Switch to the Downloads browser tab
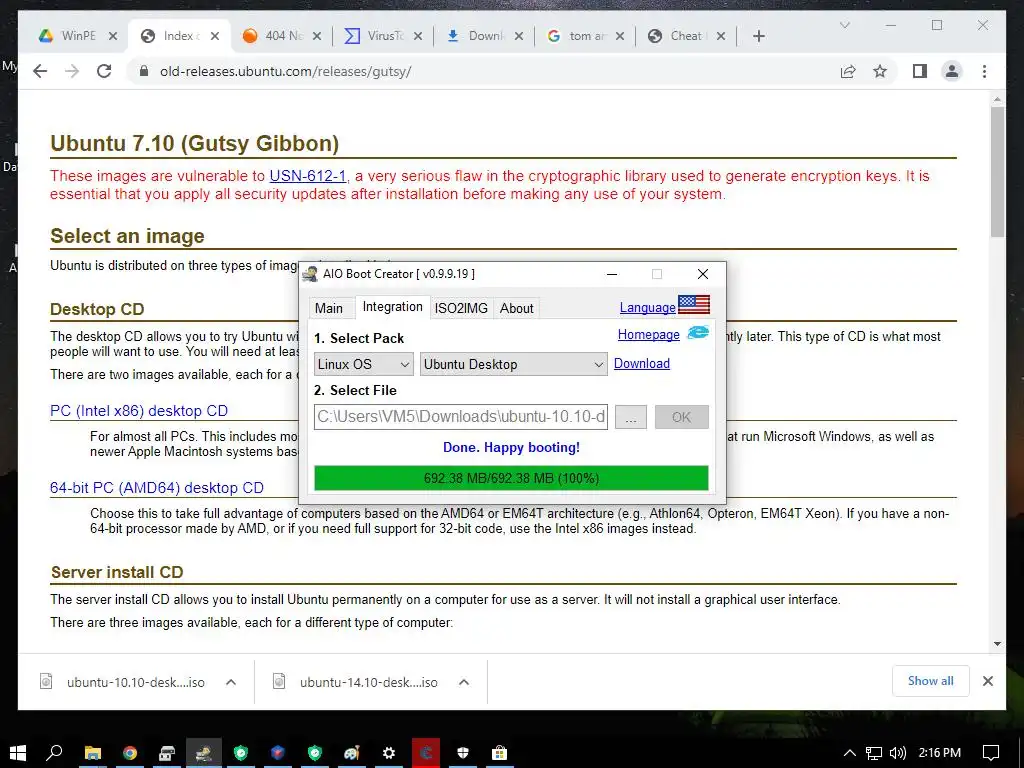The height and width of the screenshot is (768, 1024). [x=485, y=36]
